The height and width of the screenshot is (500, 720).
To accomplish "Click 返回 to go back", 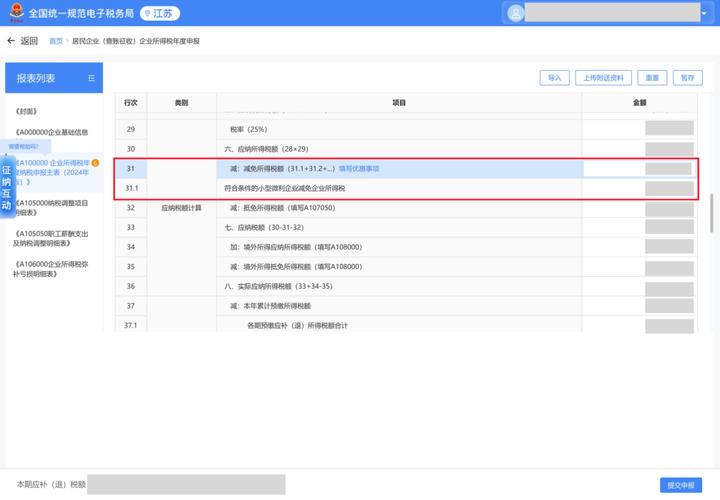I will pos(29,41).
